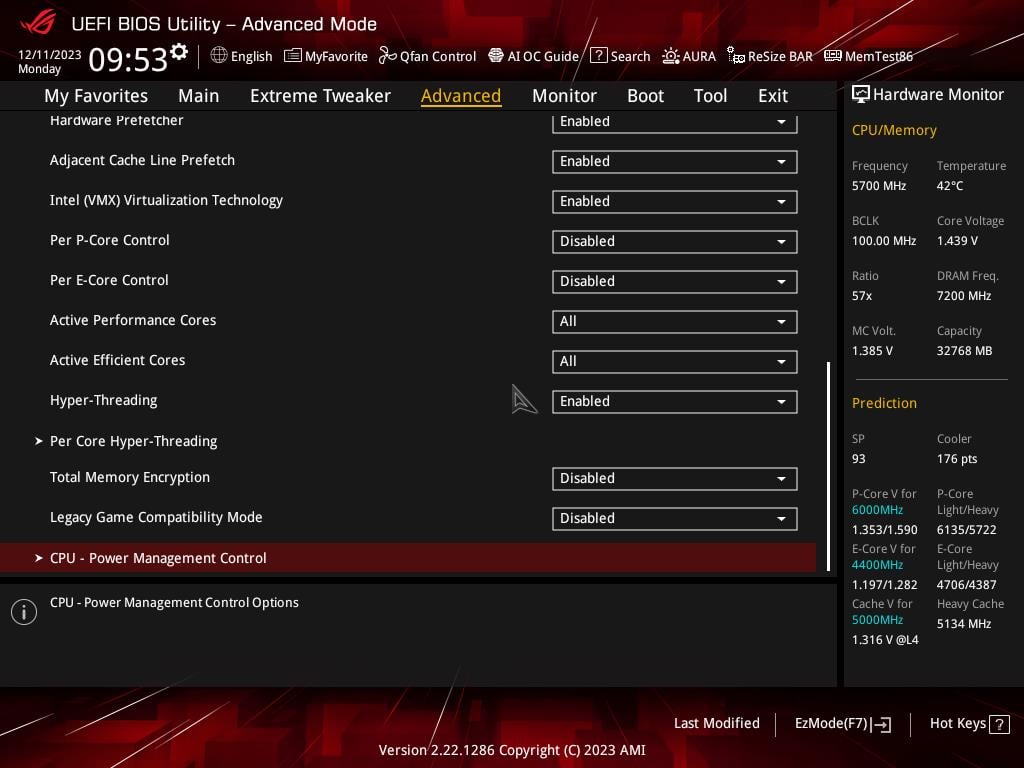Switch to Monitor tab
Screen dimensions: 1024x768
pos(564,96)
